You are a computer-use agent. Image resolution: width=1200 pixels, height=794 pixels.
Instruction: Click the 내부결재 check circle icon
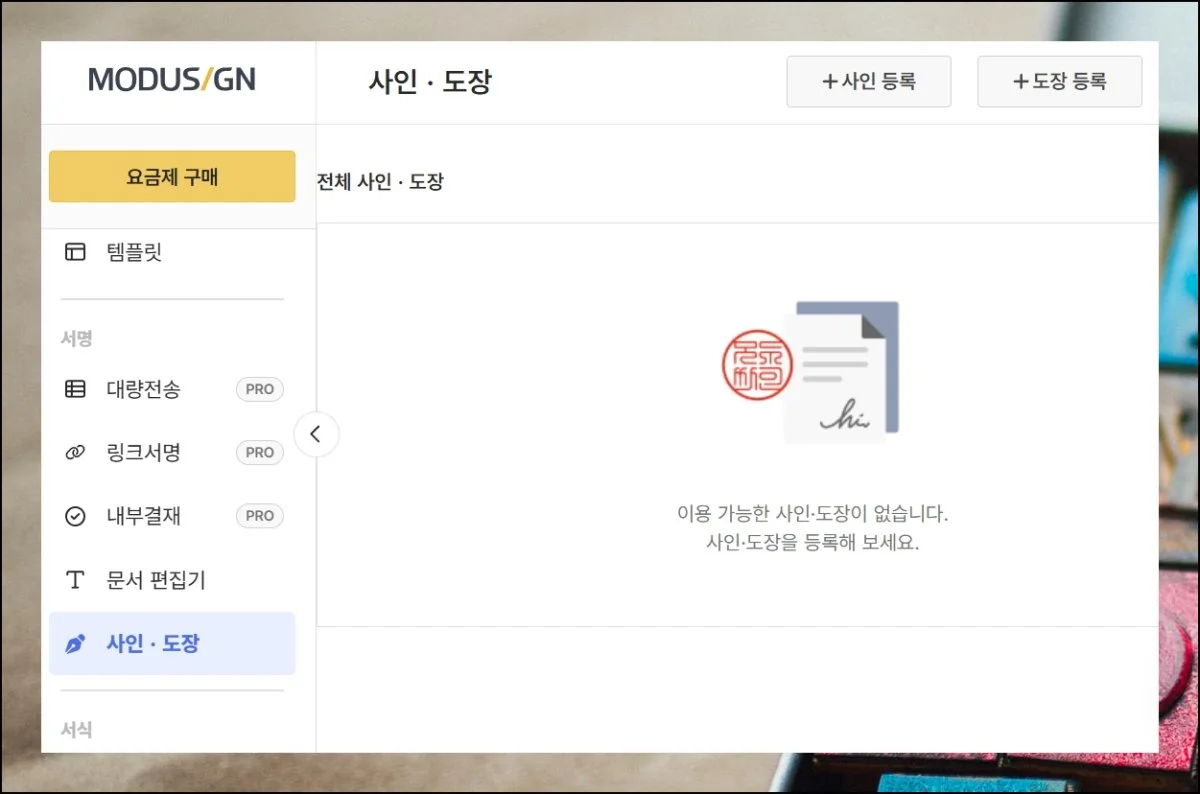(75, 516)
